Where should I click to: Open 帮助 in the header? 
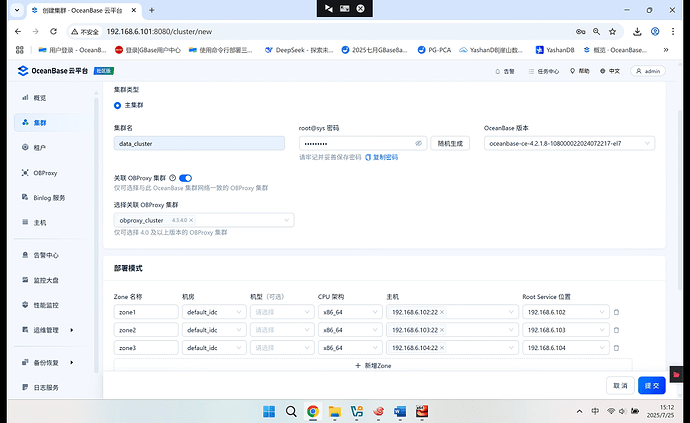[580, 71]
